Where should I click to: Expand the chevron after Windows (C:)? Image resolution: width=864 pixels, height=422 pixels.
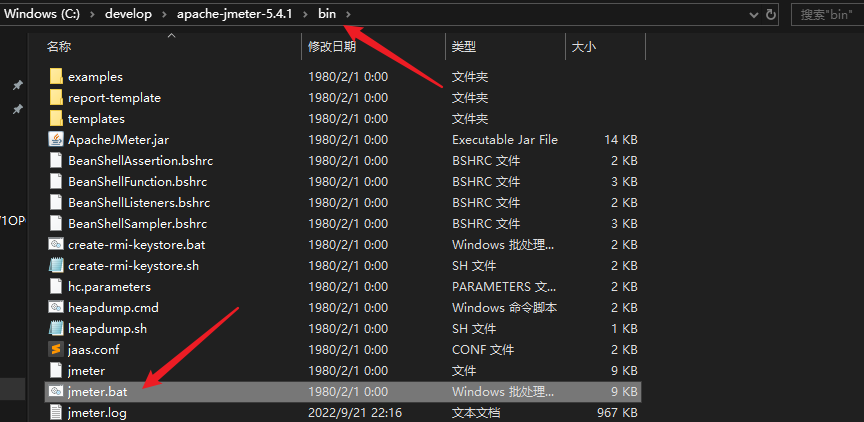click(91, 14)
